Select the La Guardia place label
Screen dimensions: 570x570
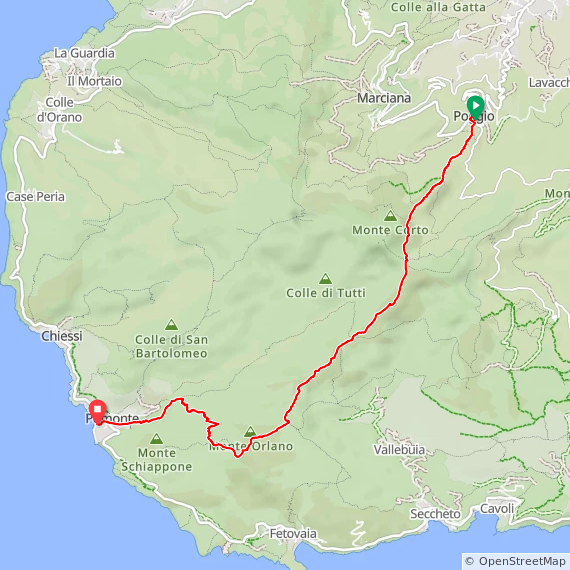[84, 53]
